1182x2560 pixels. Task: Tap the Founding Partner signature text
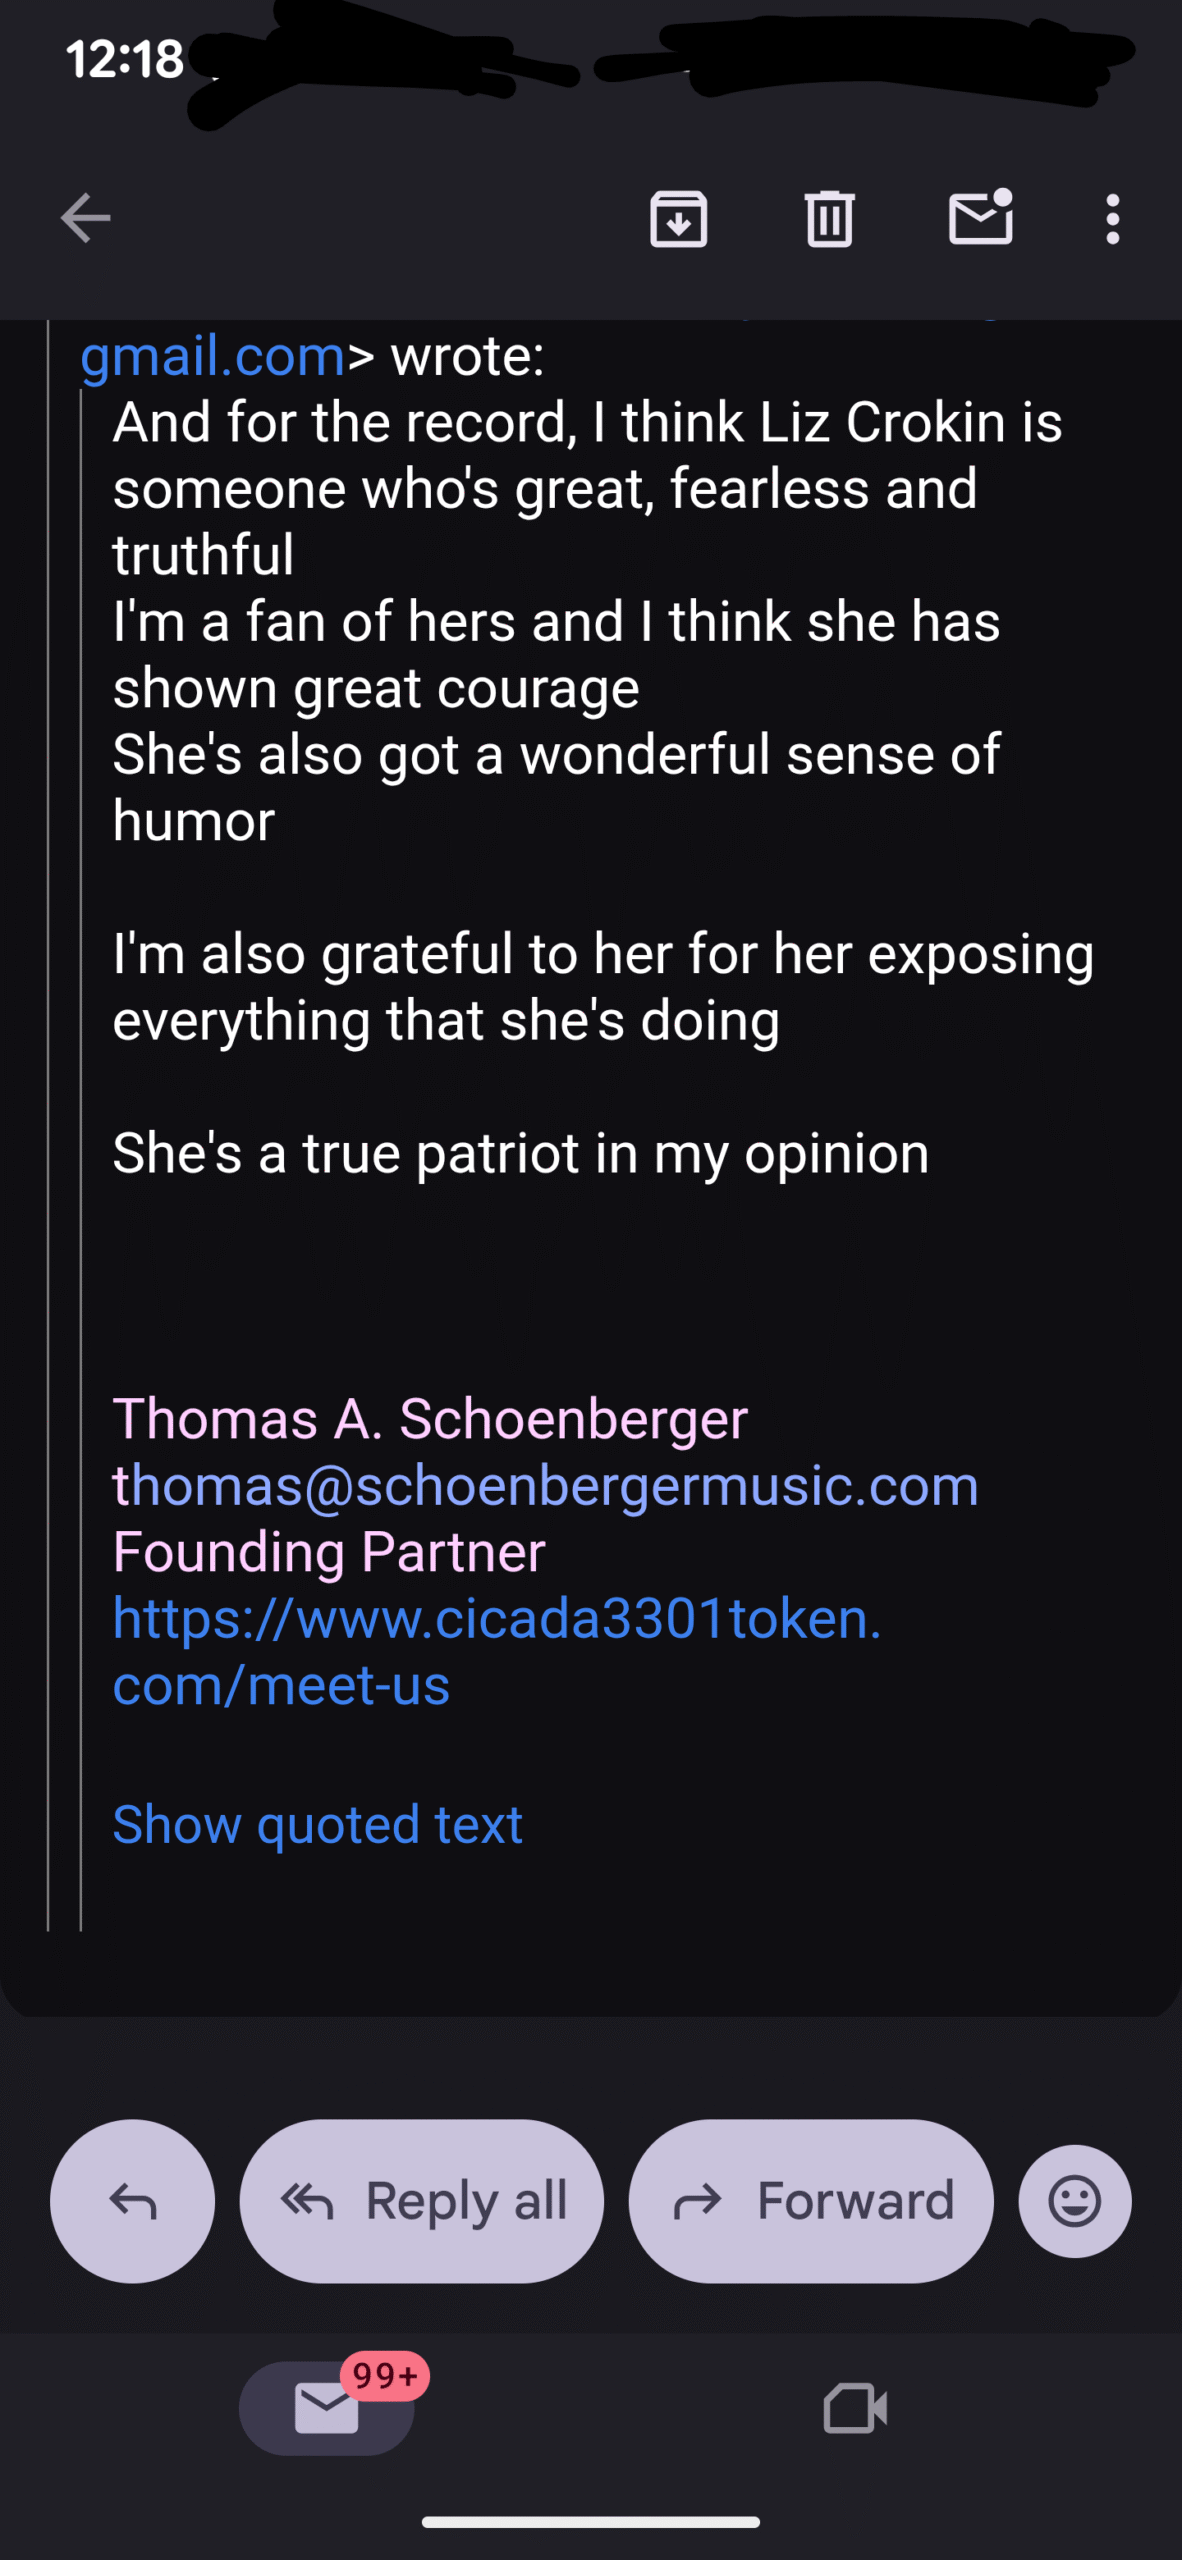[x=329, y=1552]
